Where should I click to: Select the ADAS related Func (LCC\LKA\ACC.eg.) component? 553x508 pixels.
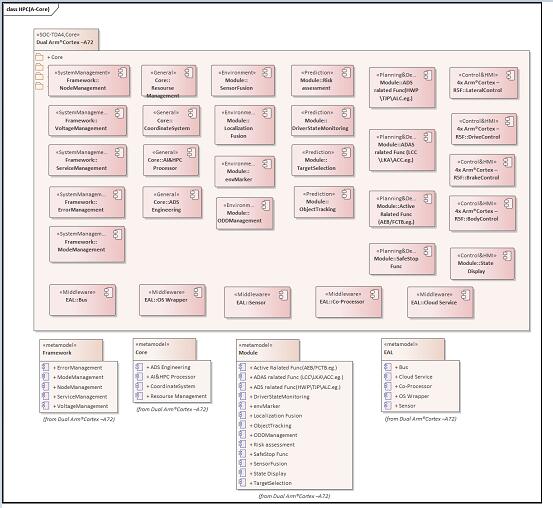tap(402, 150)
